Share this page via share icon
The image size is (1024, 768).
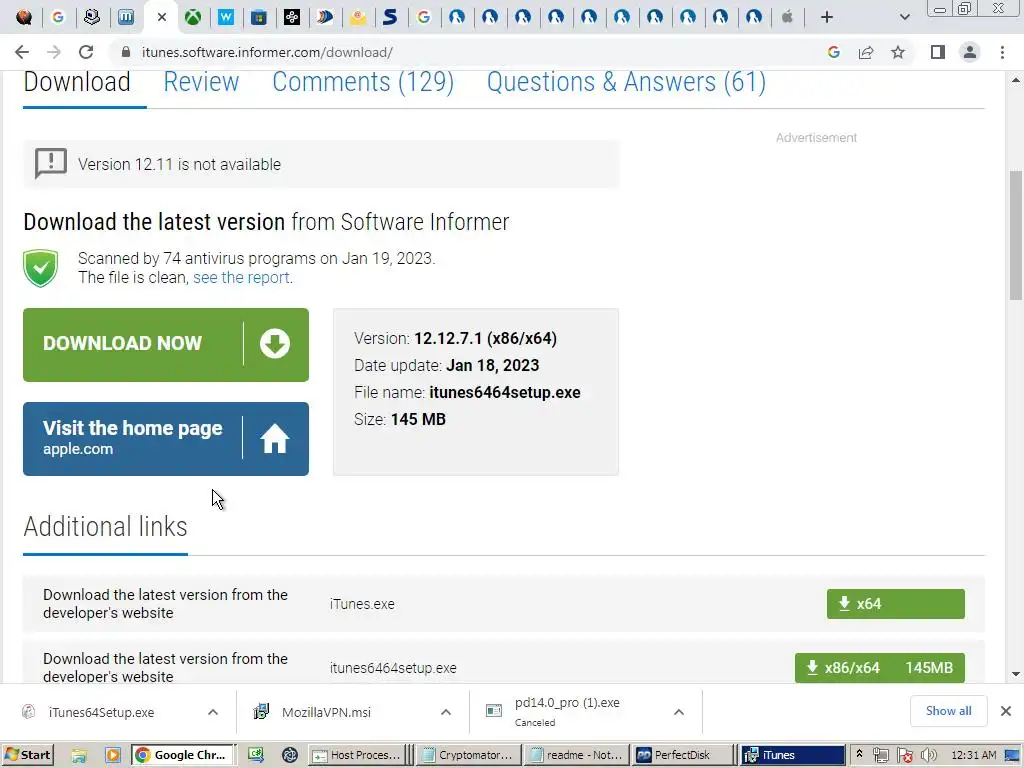coord(866,52)
